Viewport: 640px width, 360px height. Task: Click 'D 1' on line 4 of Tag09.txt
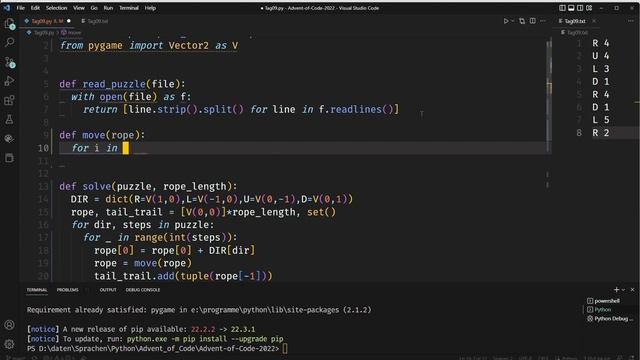[601, 82]
